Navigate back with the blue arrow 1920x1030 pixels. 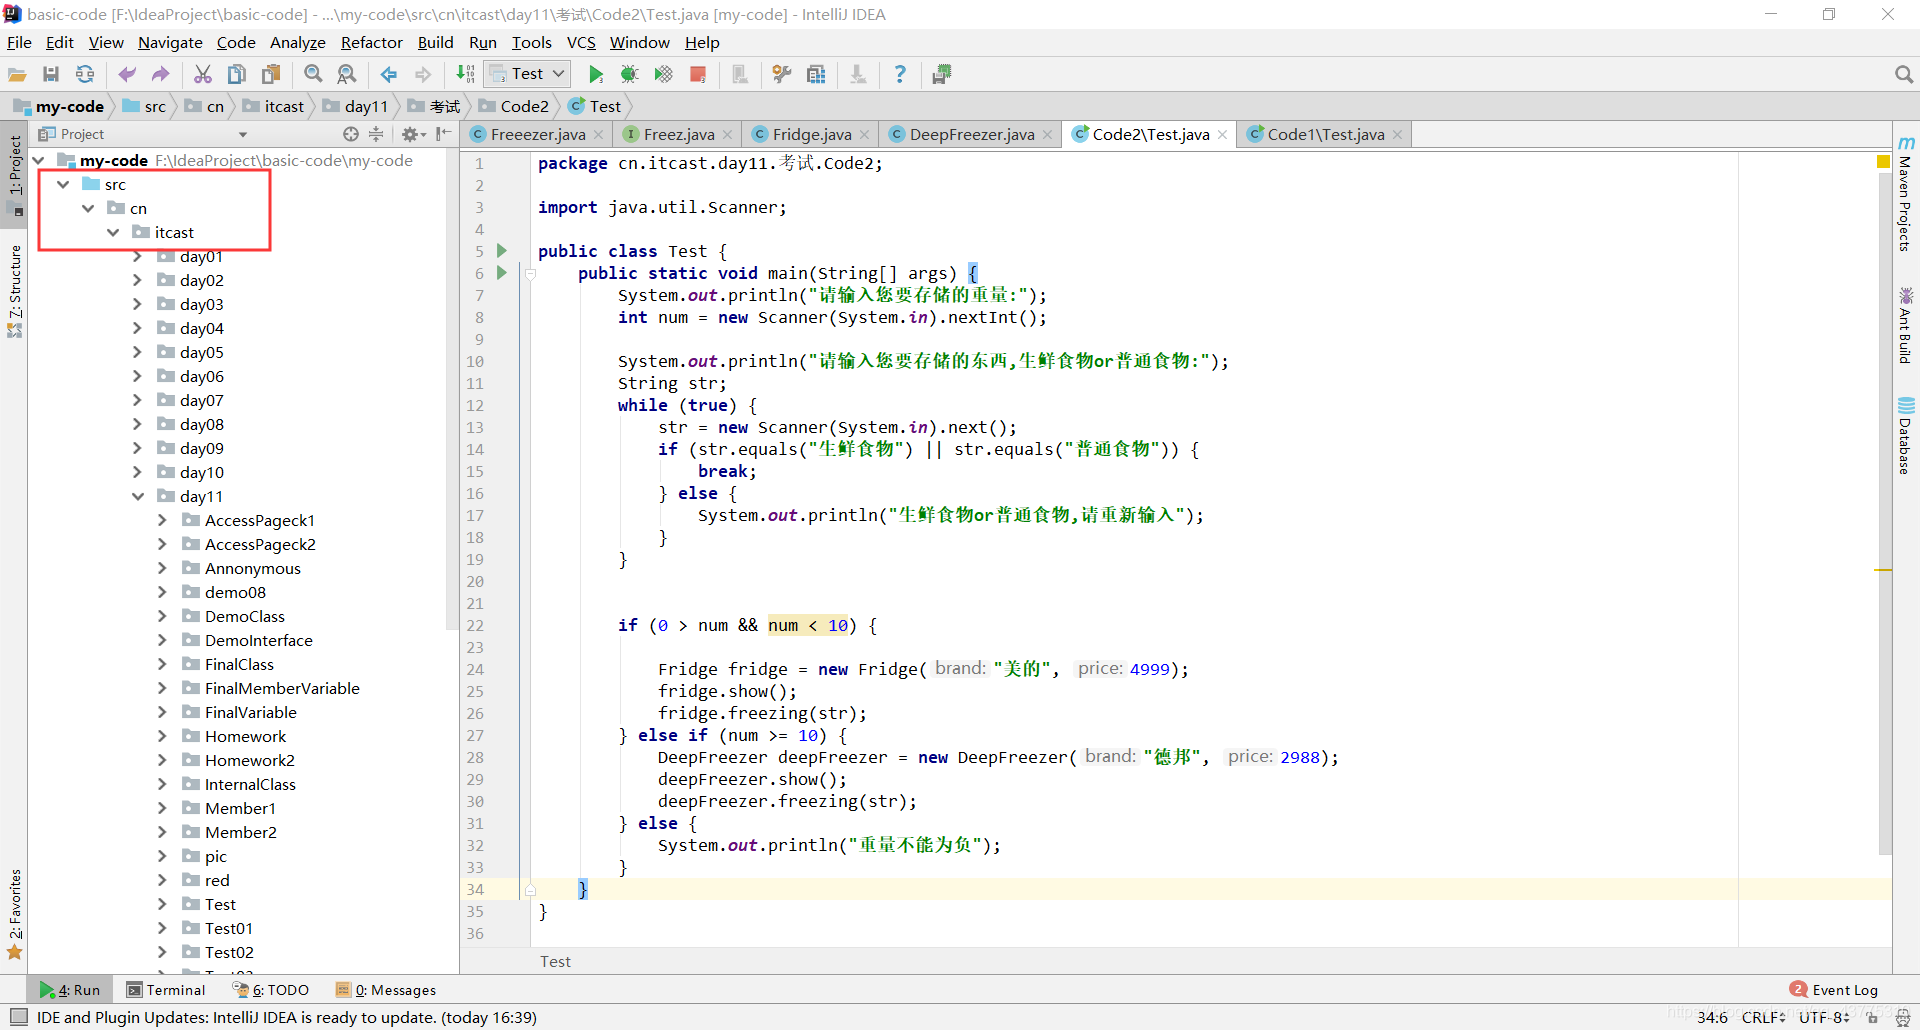click(x=389, y=74)
